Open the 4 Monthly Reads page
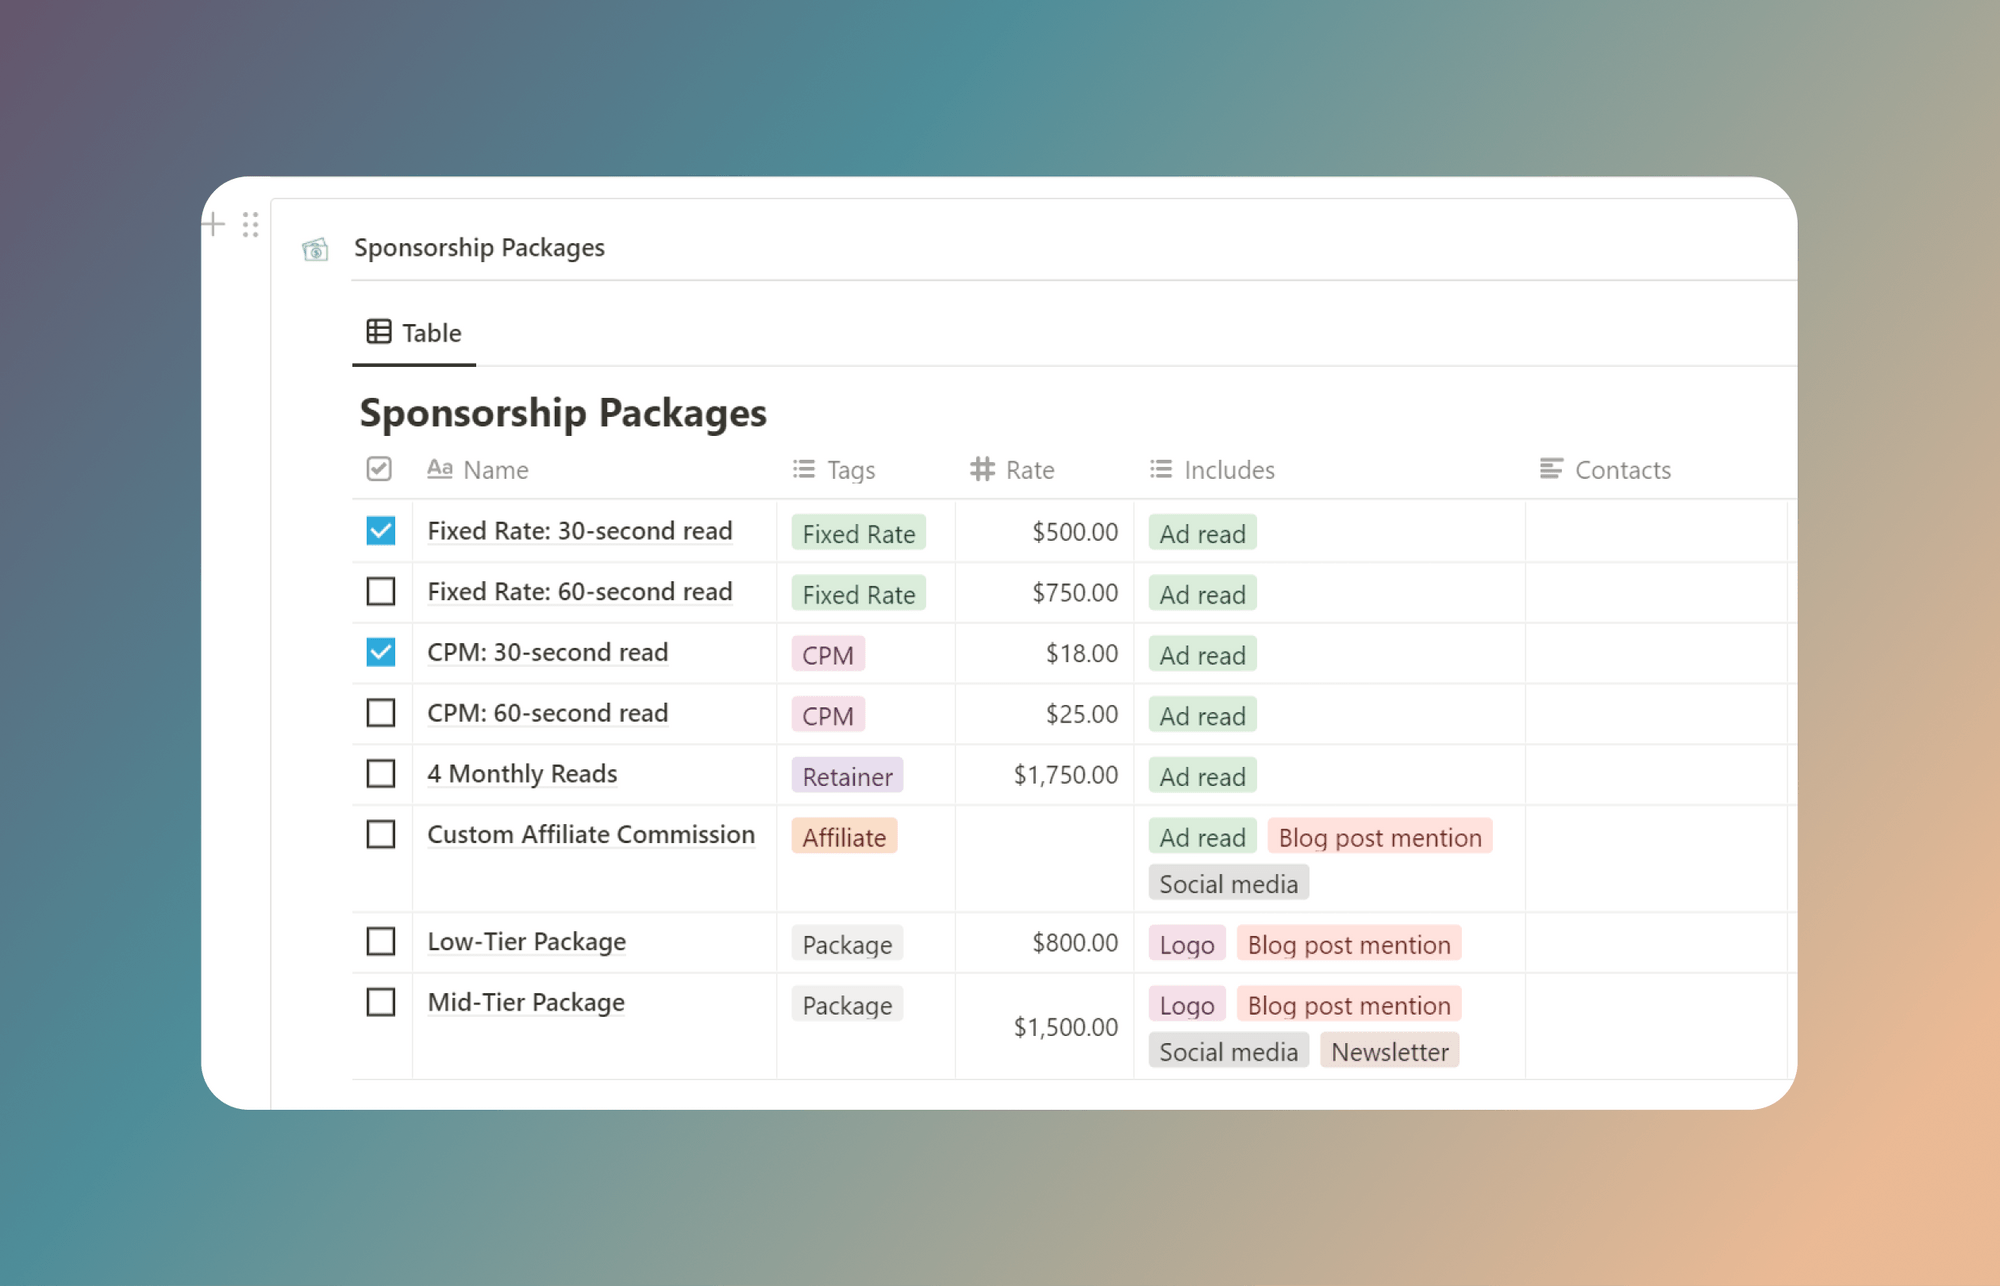Screen dimensions: 2000x1287 (521, 773)
